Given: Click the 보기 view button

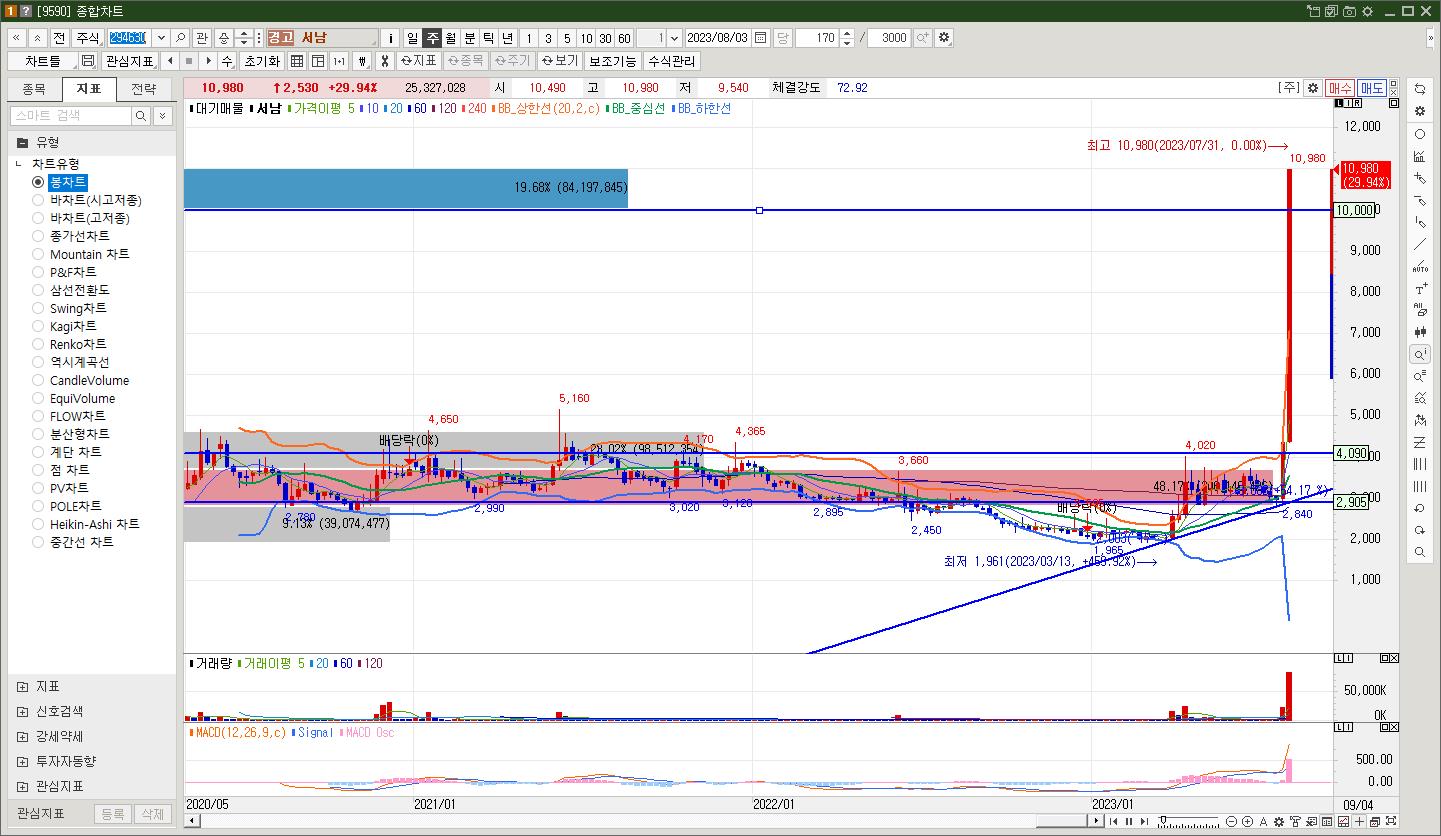Looking at the screenshot, I should click(x=560, y=61).
